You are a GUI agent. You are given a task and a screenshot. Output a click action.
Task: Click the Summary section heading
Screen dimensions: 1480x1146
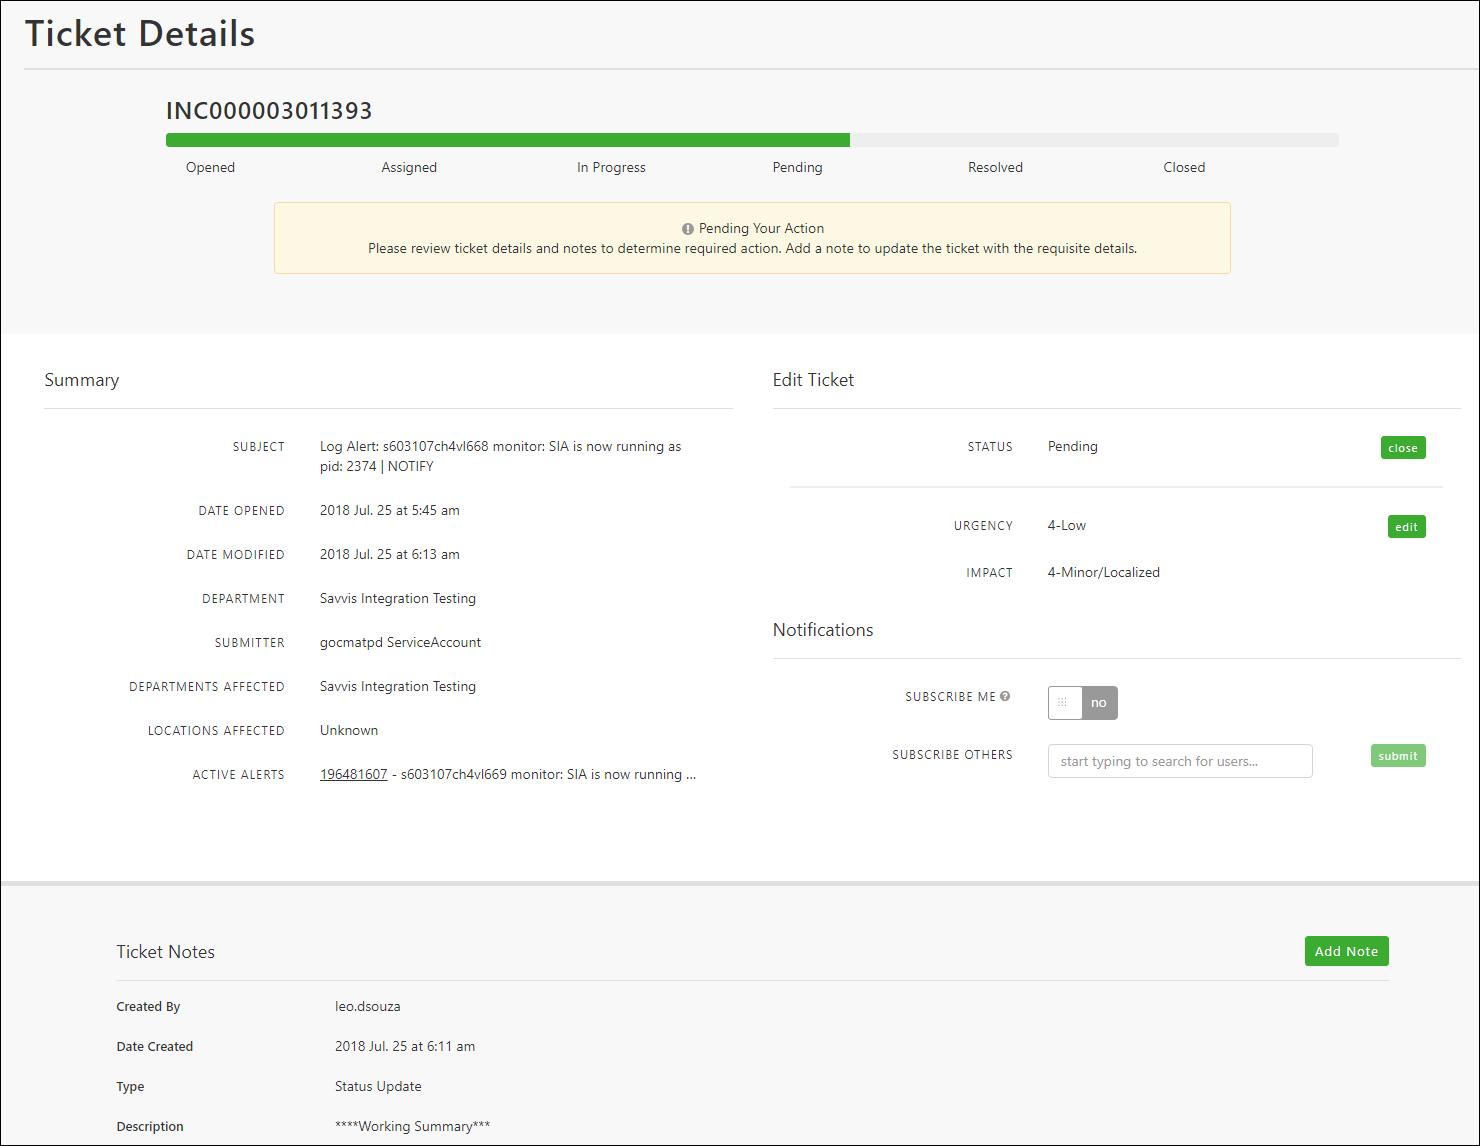pyautogui.click(x=82, y=380)
